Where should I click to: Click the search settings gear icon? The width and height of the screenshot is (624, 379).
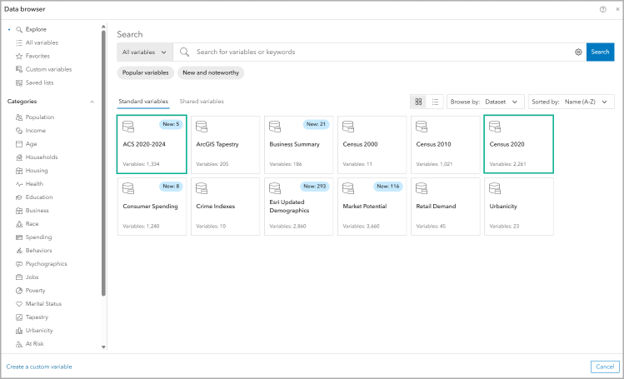coord(578,52)
